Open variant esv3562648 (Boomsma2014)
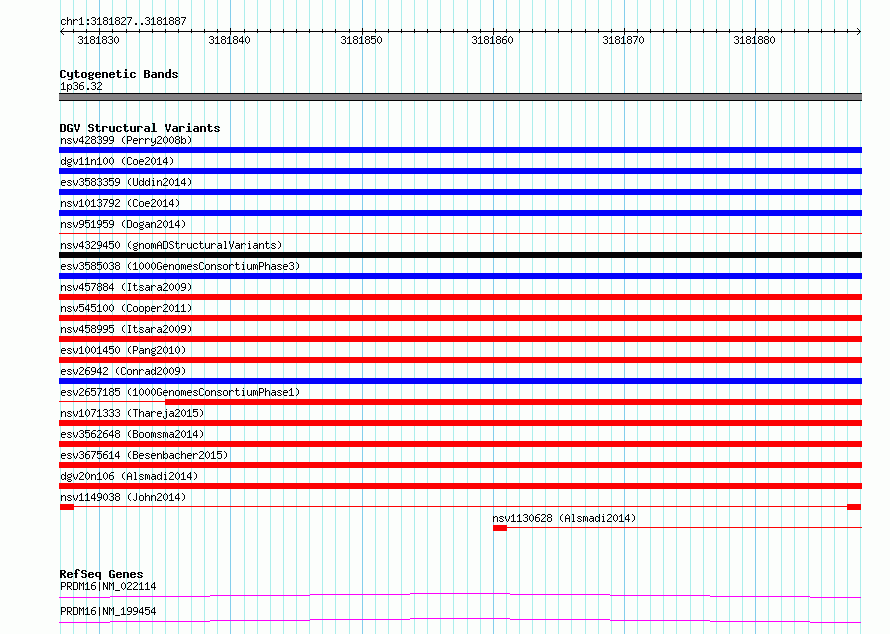The image size is (890, 634). point(132,434)
